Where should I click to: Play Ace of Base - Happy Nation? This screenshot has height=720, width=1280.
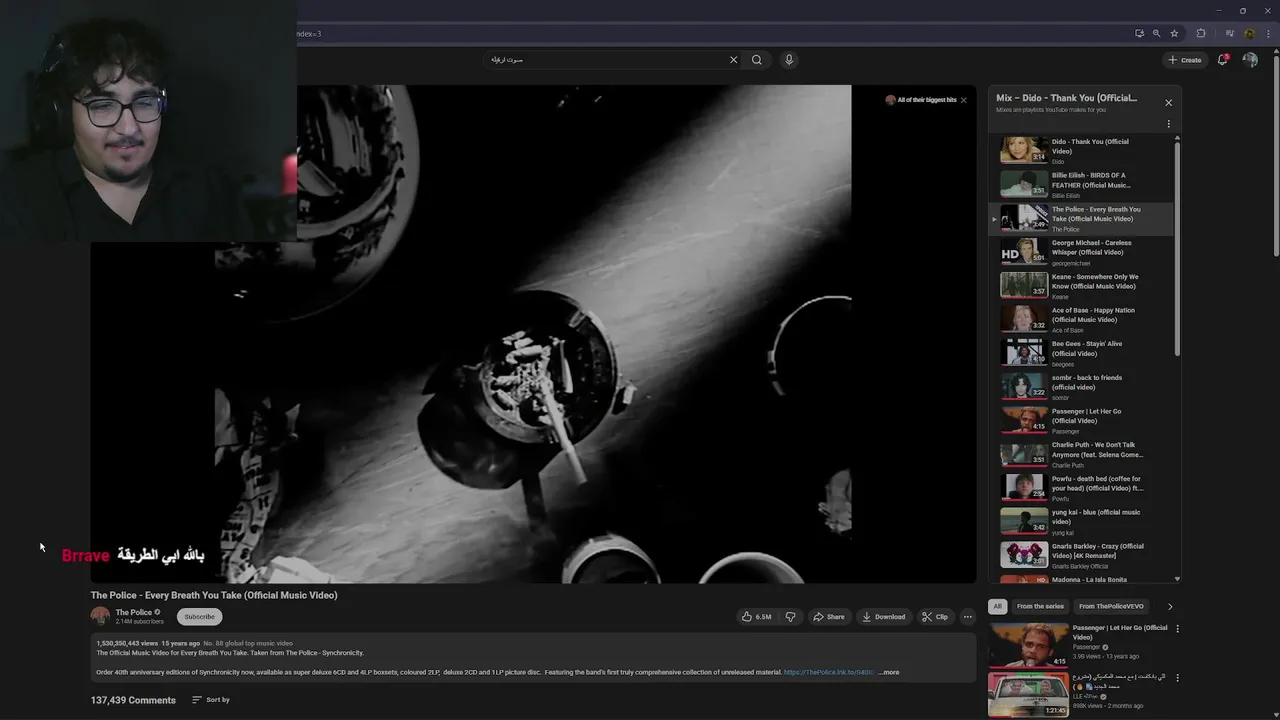(1081, 319)
